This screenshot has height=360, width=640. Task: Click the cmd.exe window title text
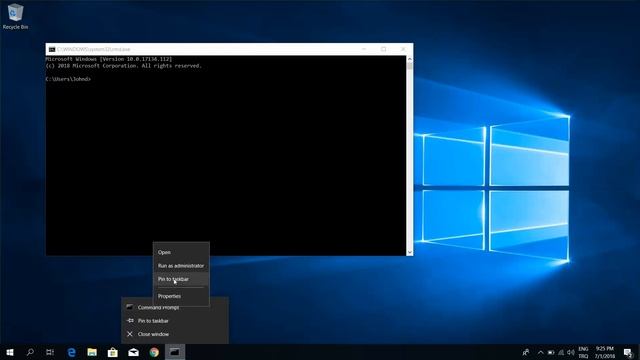click(x=93, y=49)
